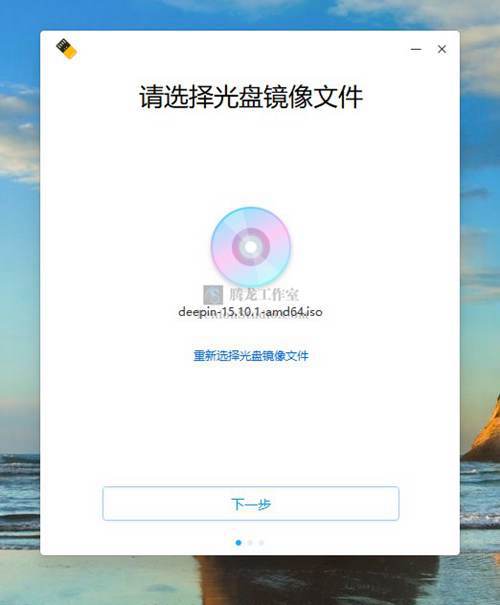Viewport: 500px width, 605px height.
Task: Click 下一步 to proceed to next step
Action: click(251, 504)
